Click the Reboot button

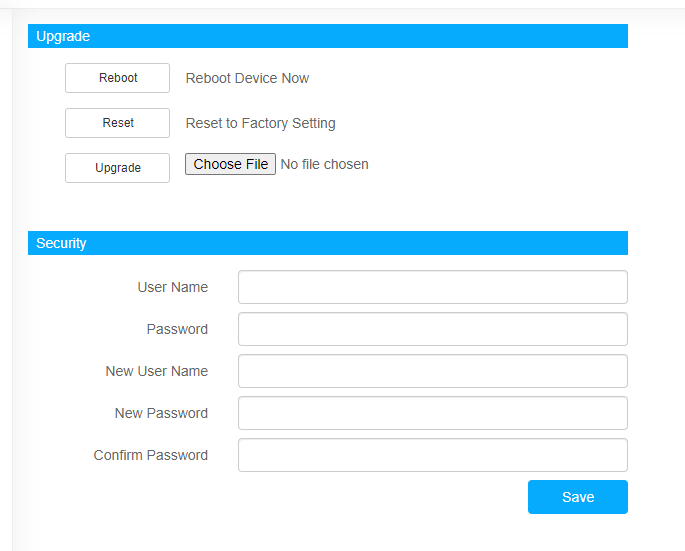tap(118, 78)
